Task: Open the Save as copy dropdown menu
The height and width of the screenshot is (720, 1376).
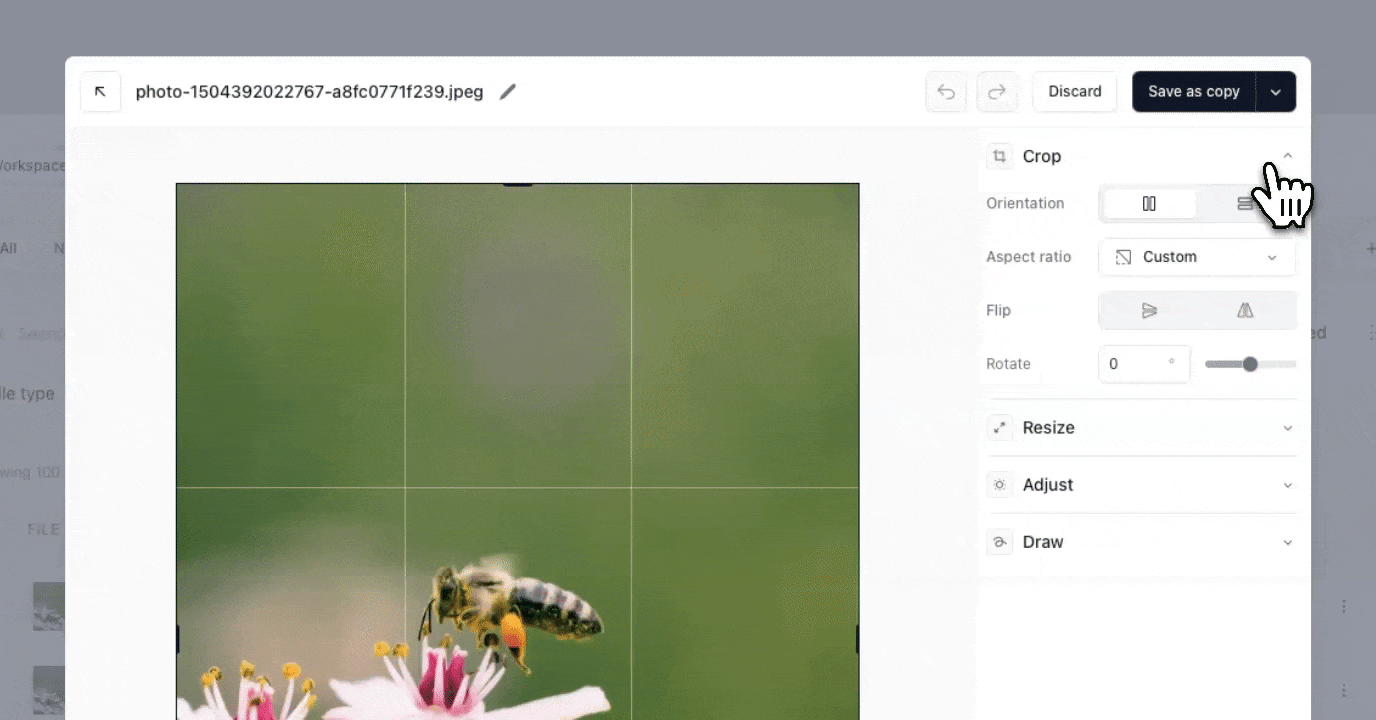Action: [x=1276, y=91]
